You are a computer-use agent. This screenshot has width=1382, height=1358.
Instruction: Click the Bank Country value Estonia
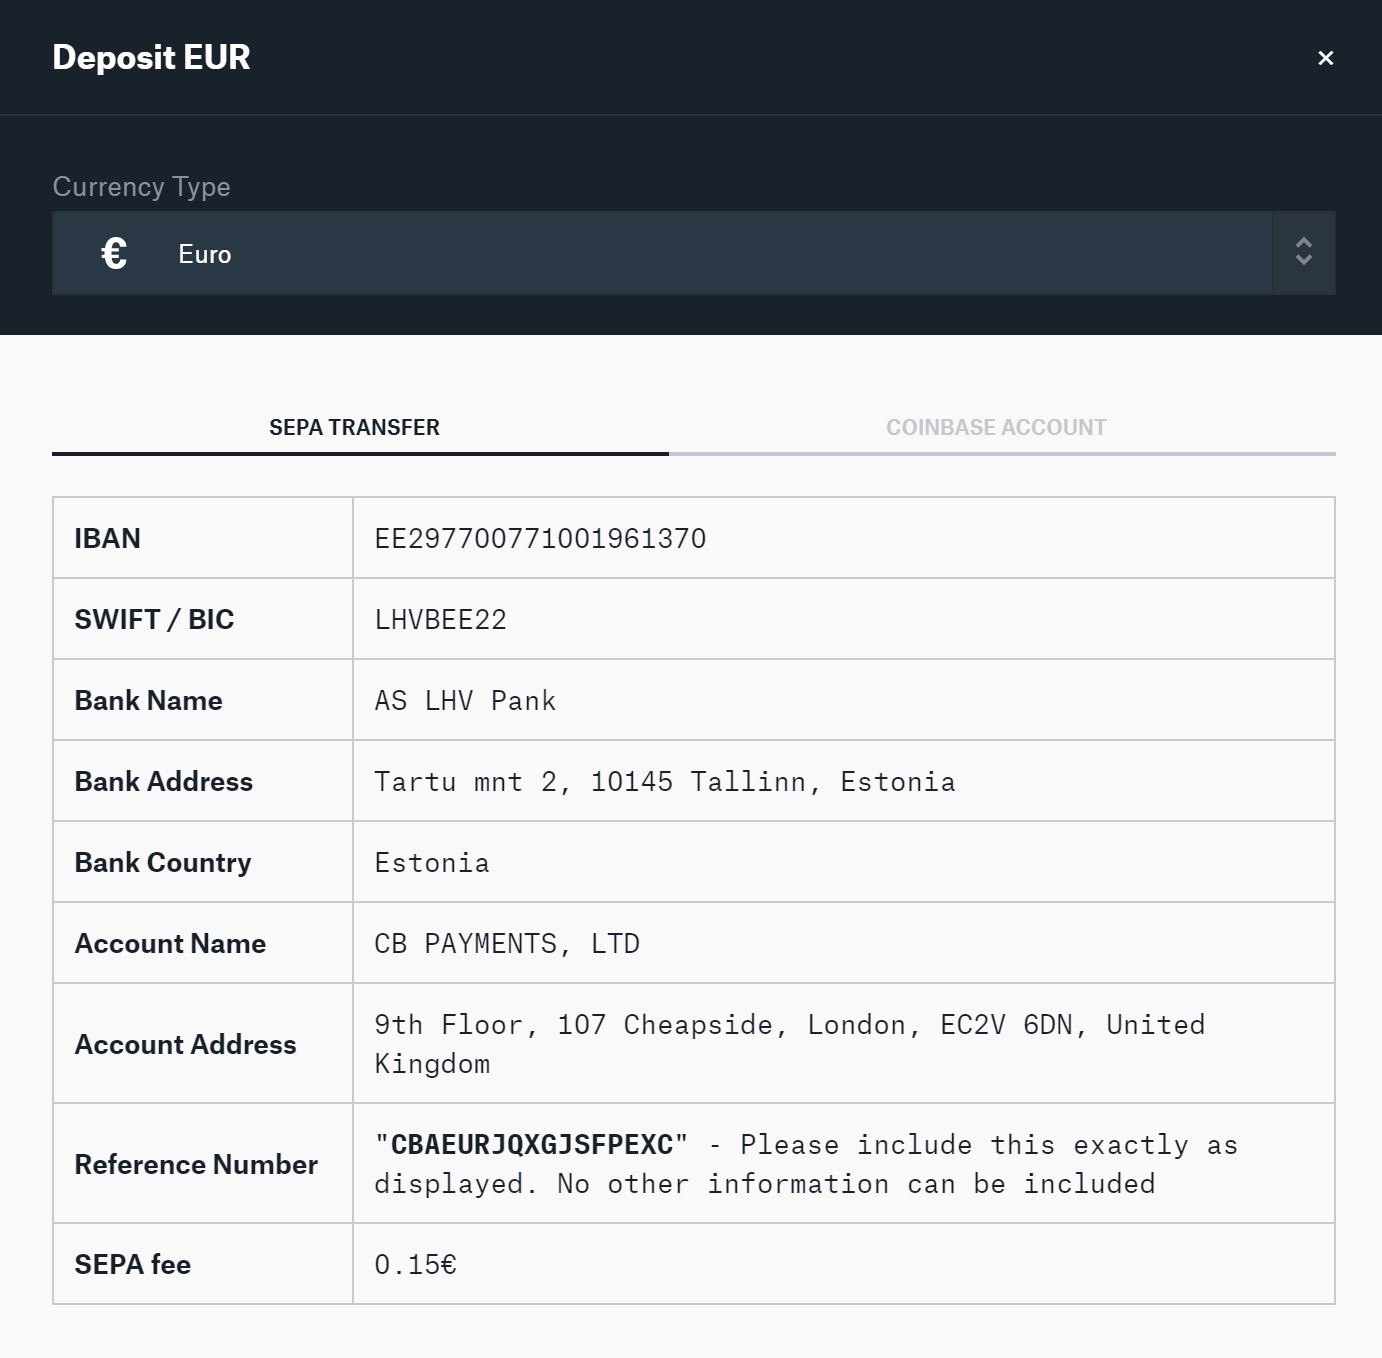coord(432,863)
